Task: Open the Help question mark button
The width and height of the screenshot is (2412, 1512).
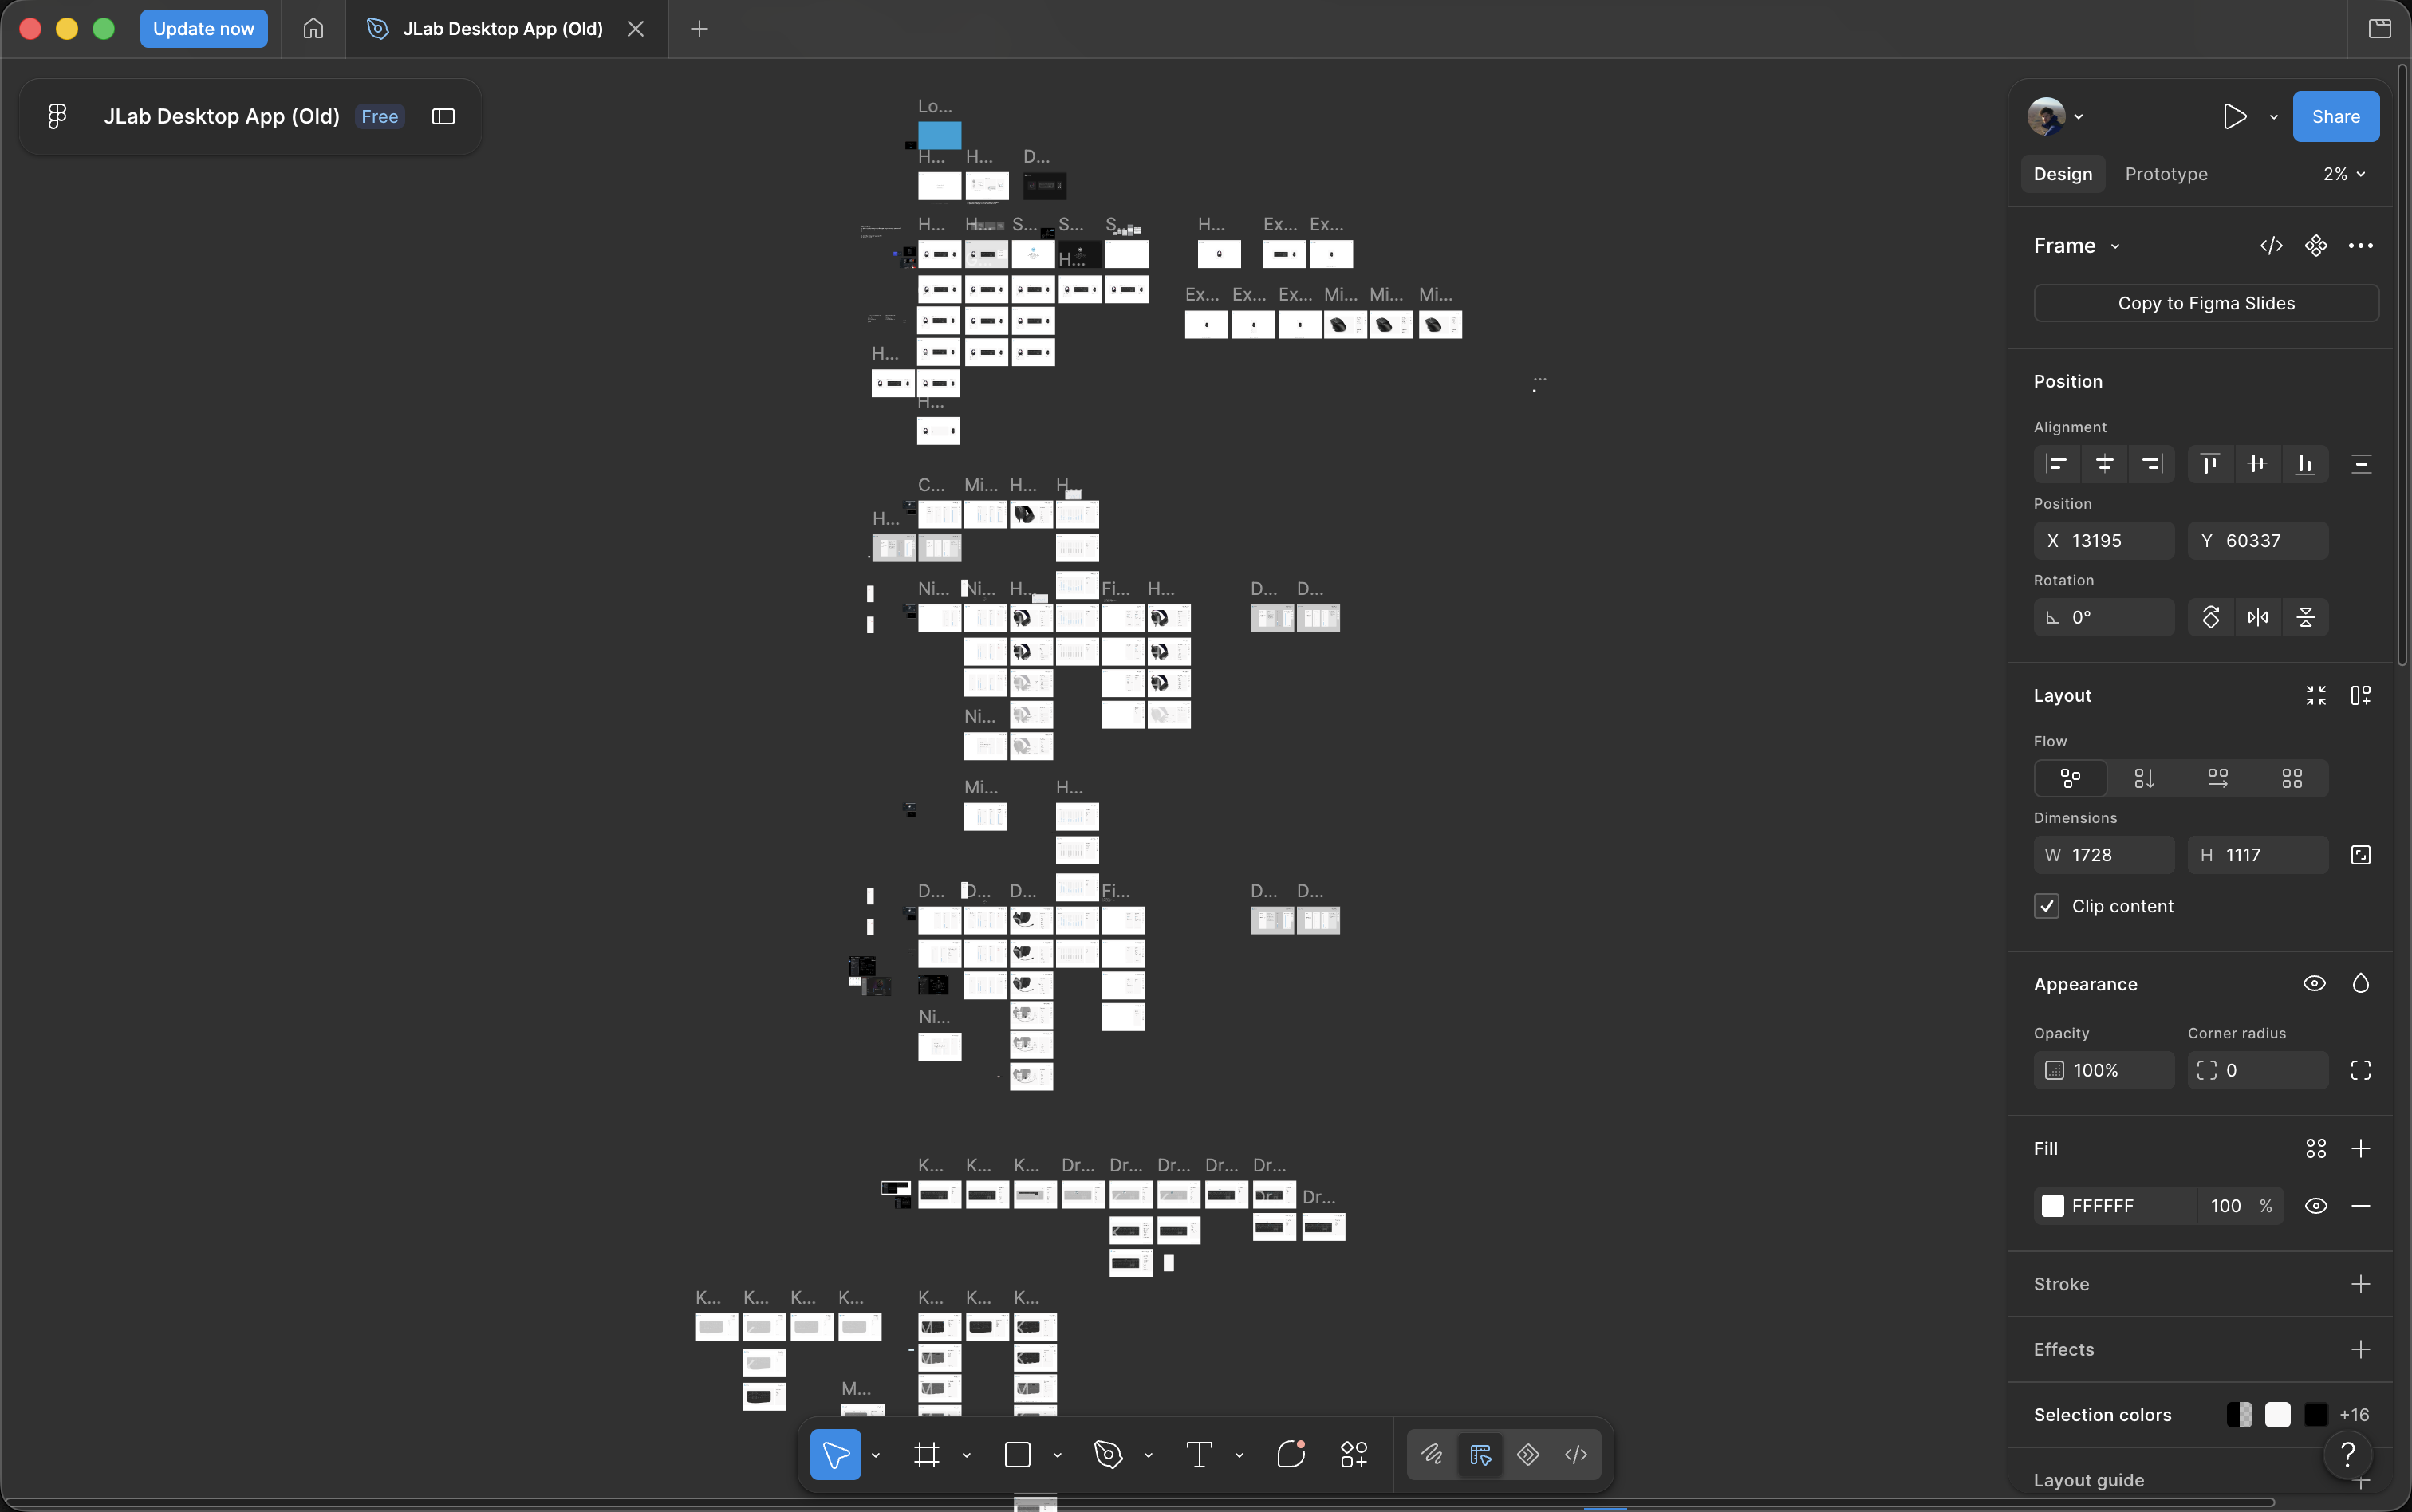Action: [2348, 1454]
